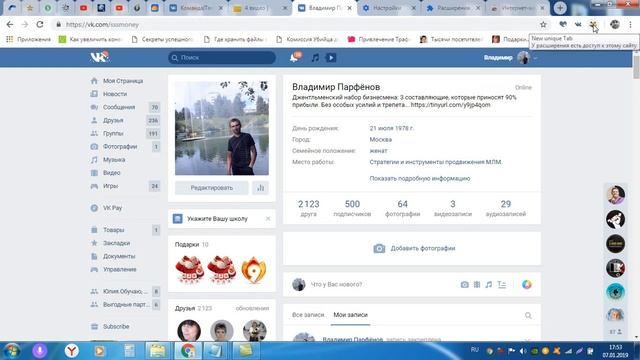Switch to the 'Все записи' tab
Screen dimensions: 640x360
click(308, 315)
